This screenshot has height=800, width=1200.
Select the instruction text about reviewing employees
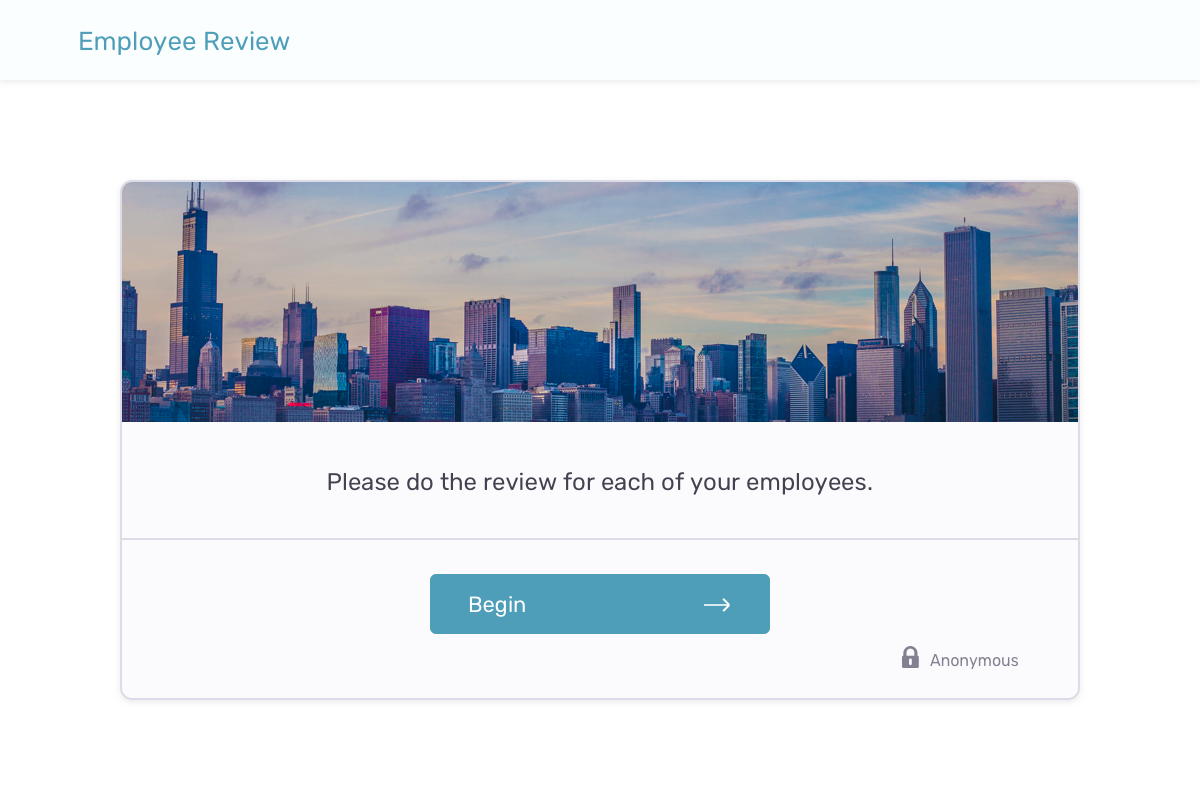point(599,482)
